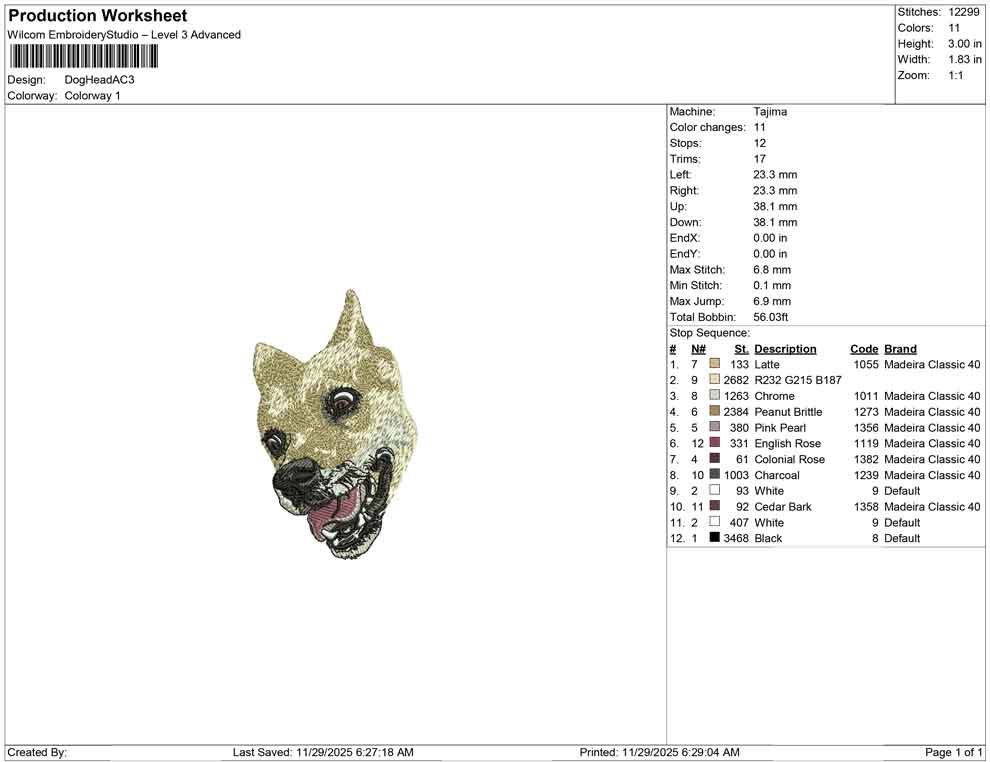Click the Latte thread color swatch
The image size is (990, 762).
[x=714, y=364]
